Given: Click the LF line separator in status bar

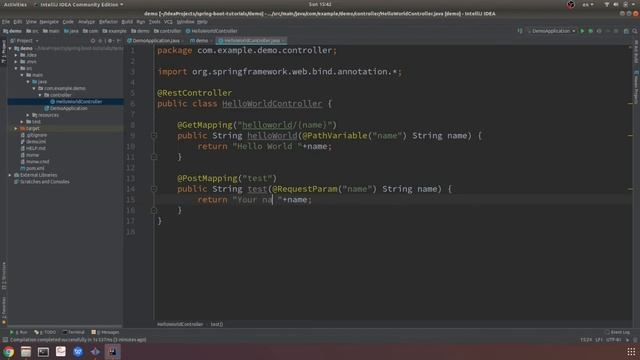Looking at the screenshot, I should pos(599,340).
